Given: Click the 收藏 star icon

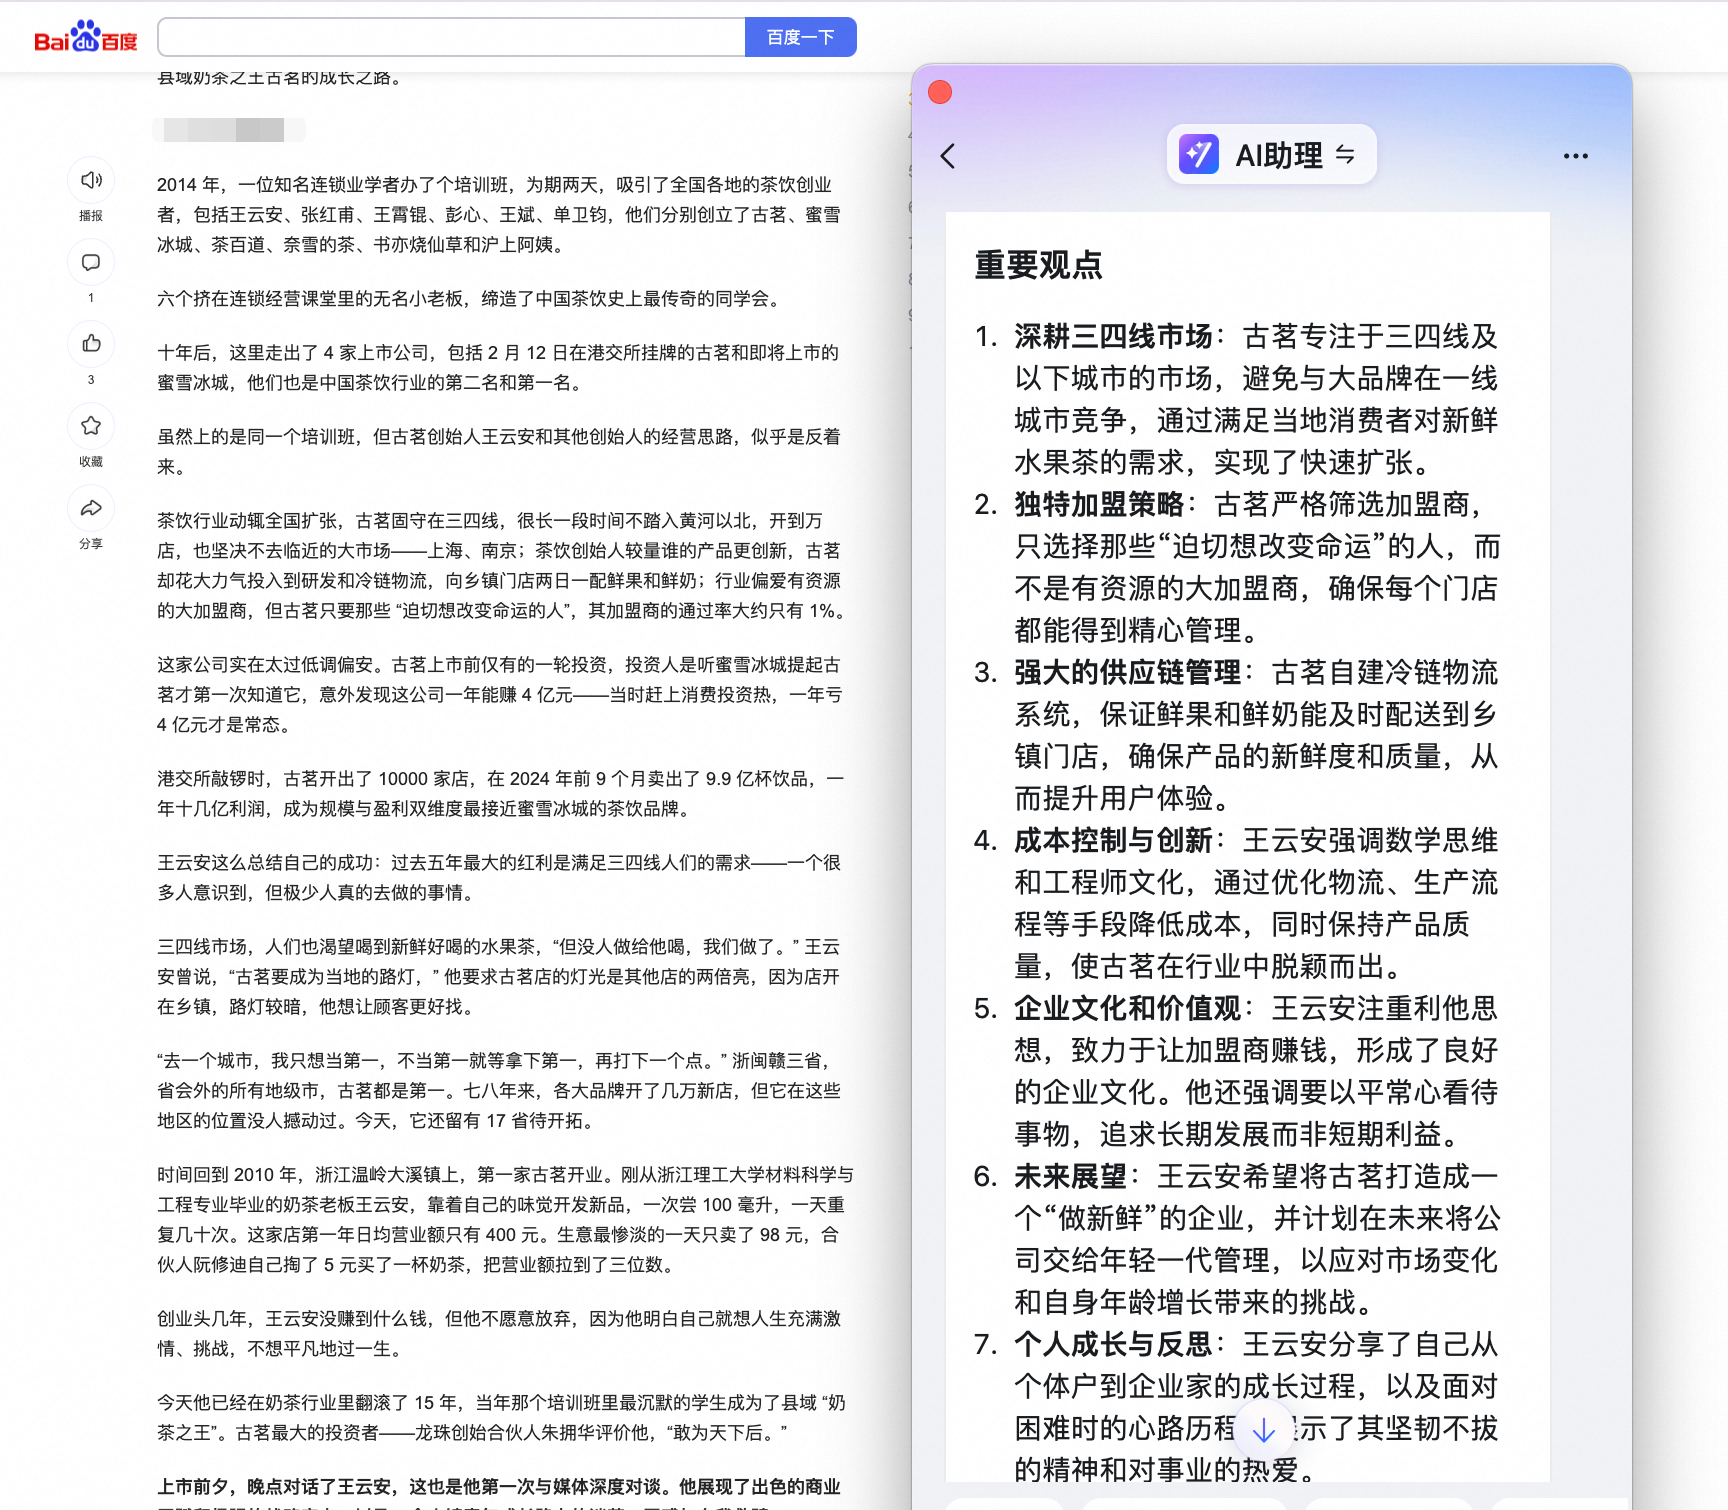Looking at the screenshot, I should pyautogui.click(x=91, y=426).
